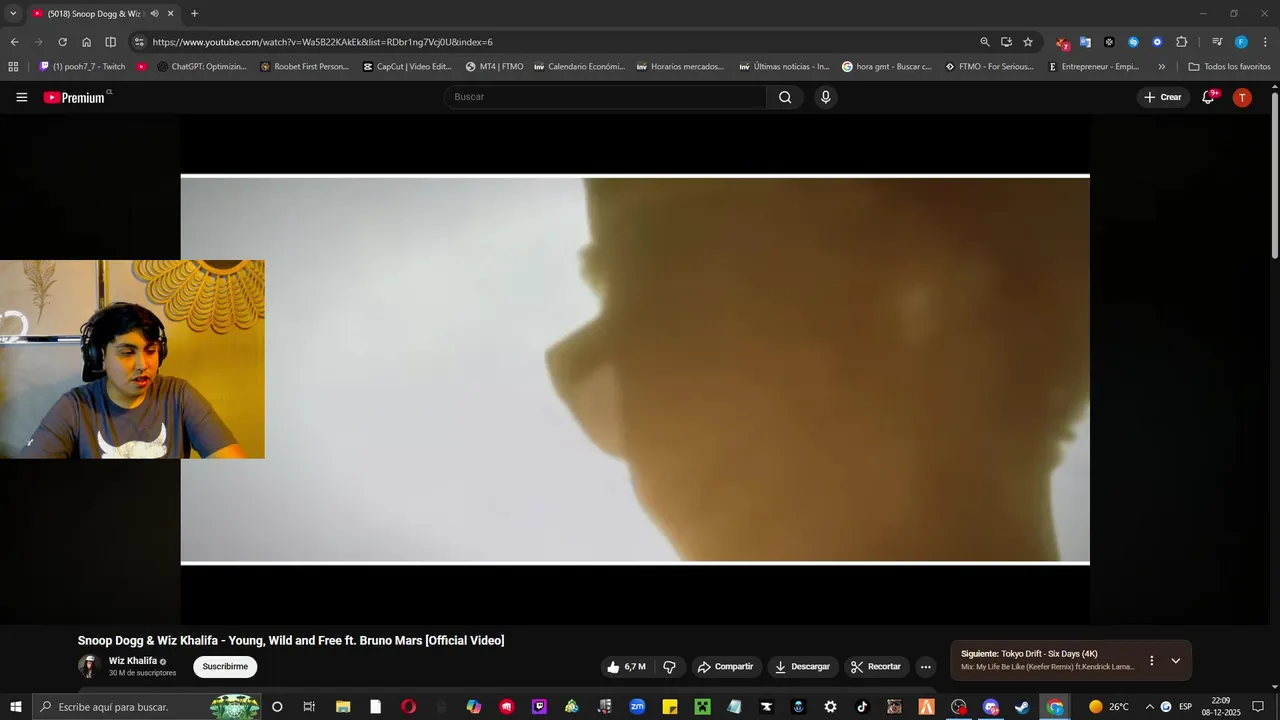This screenshot has height=720, width=1280.
Task: Click the Recortar clip button
Action: [876, 667]
